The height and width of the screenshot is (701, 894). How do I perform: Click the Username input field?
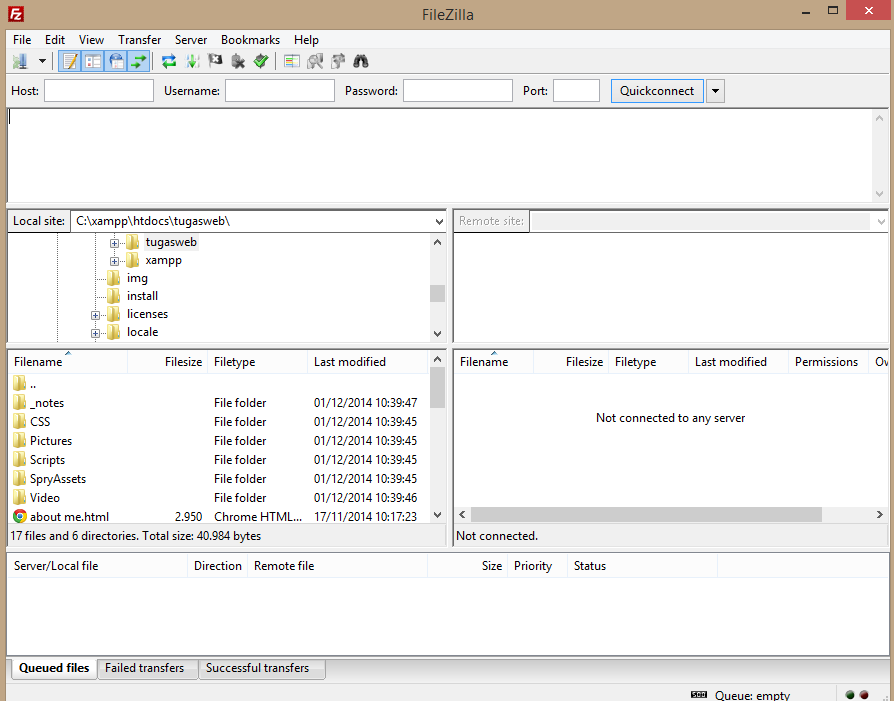[280, 91]
